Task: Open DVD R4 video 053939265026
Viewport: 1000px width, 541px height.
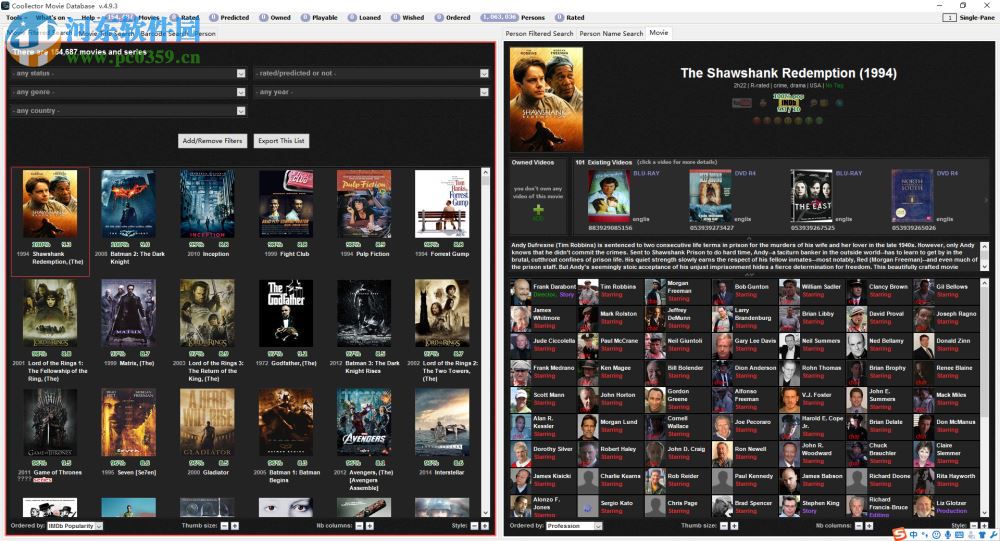Action: (913, 196)
